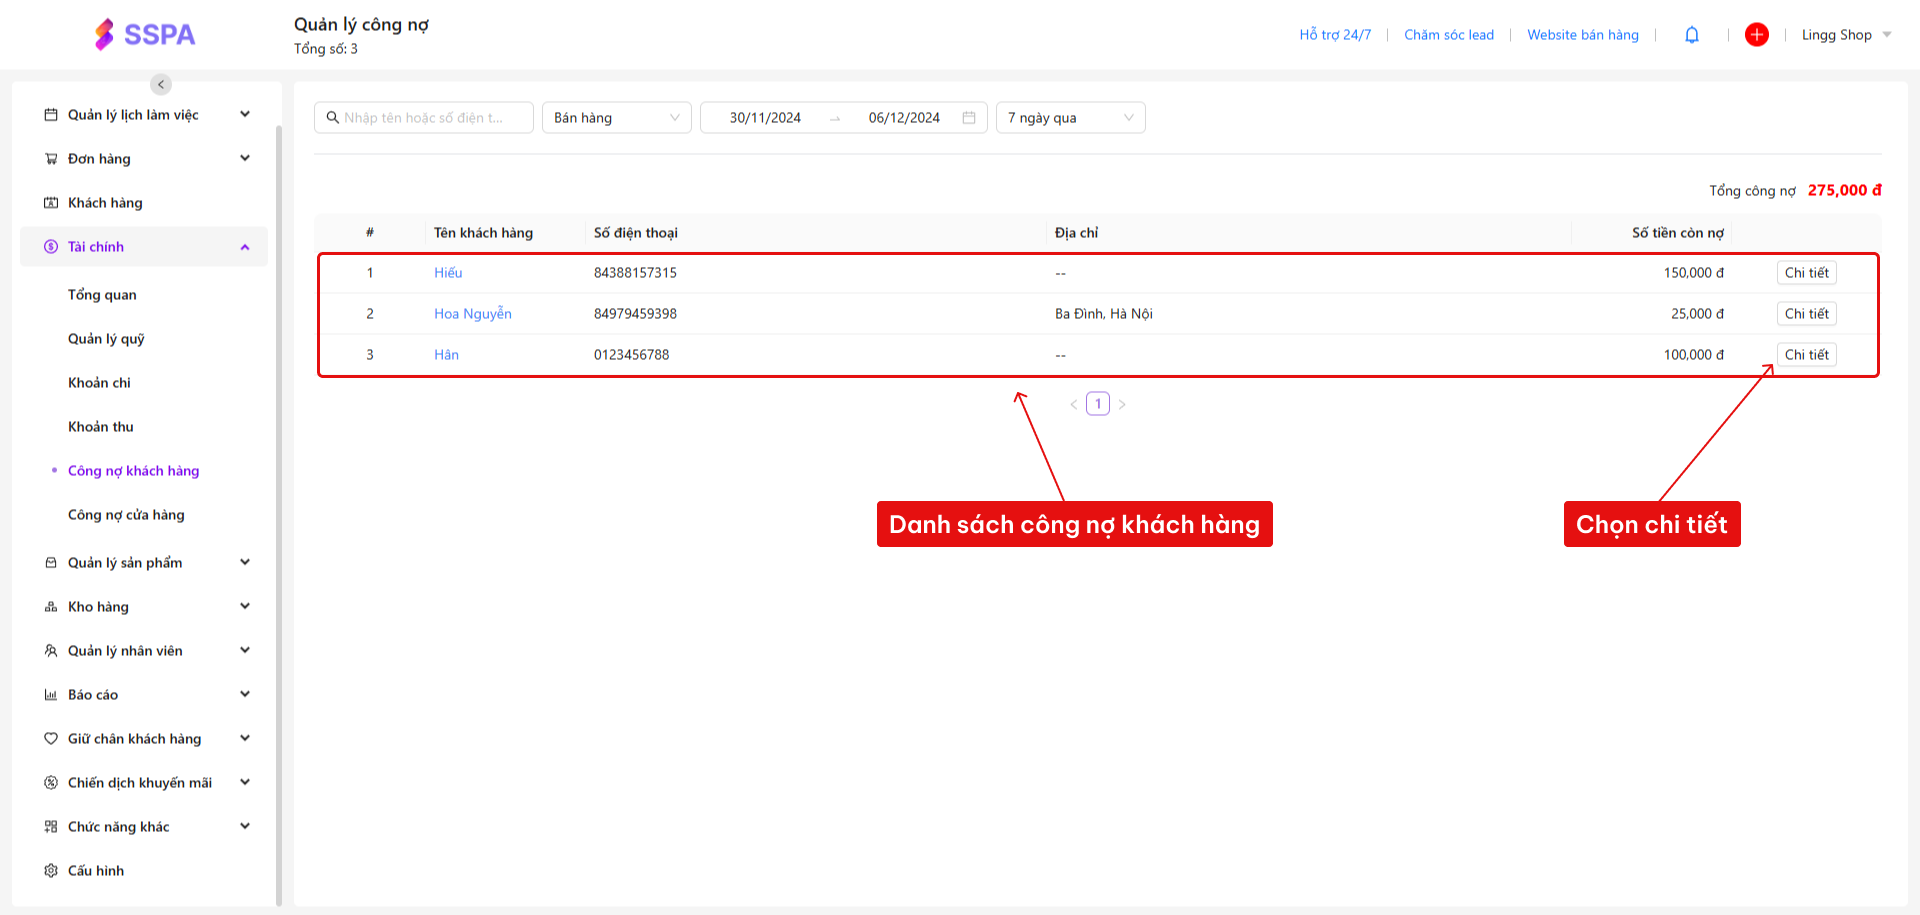The image size is (1920, 915).
Task: Click end date 06/12/2024
Action: 904,118
